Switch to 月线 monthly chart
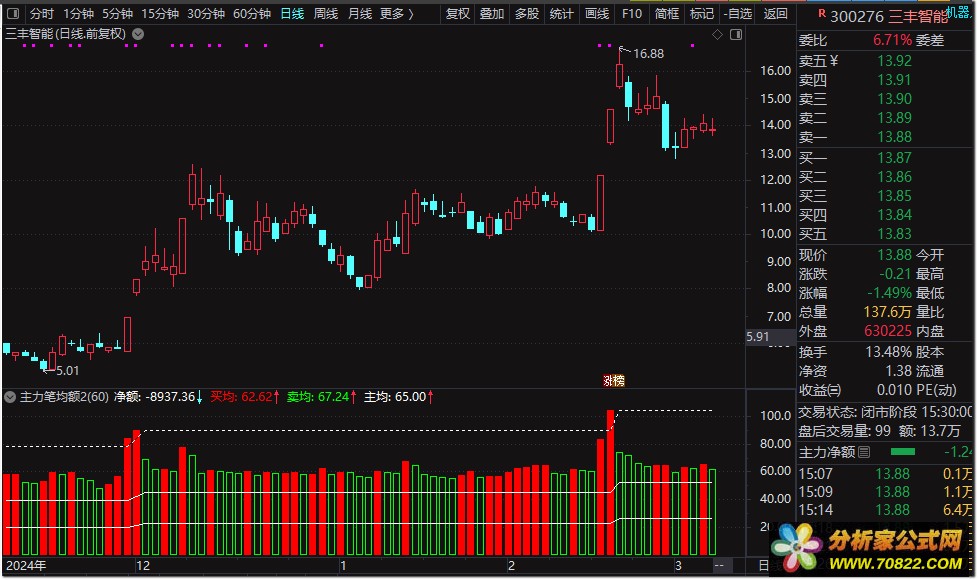 [x=360, y=14]
